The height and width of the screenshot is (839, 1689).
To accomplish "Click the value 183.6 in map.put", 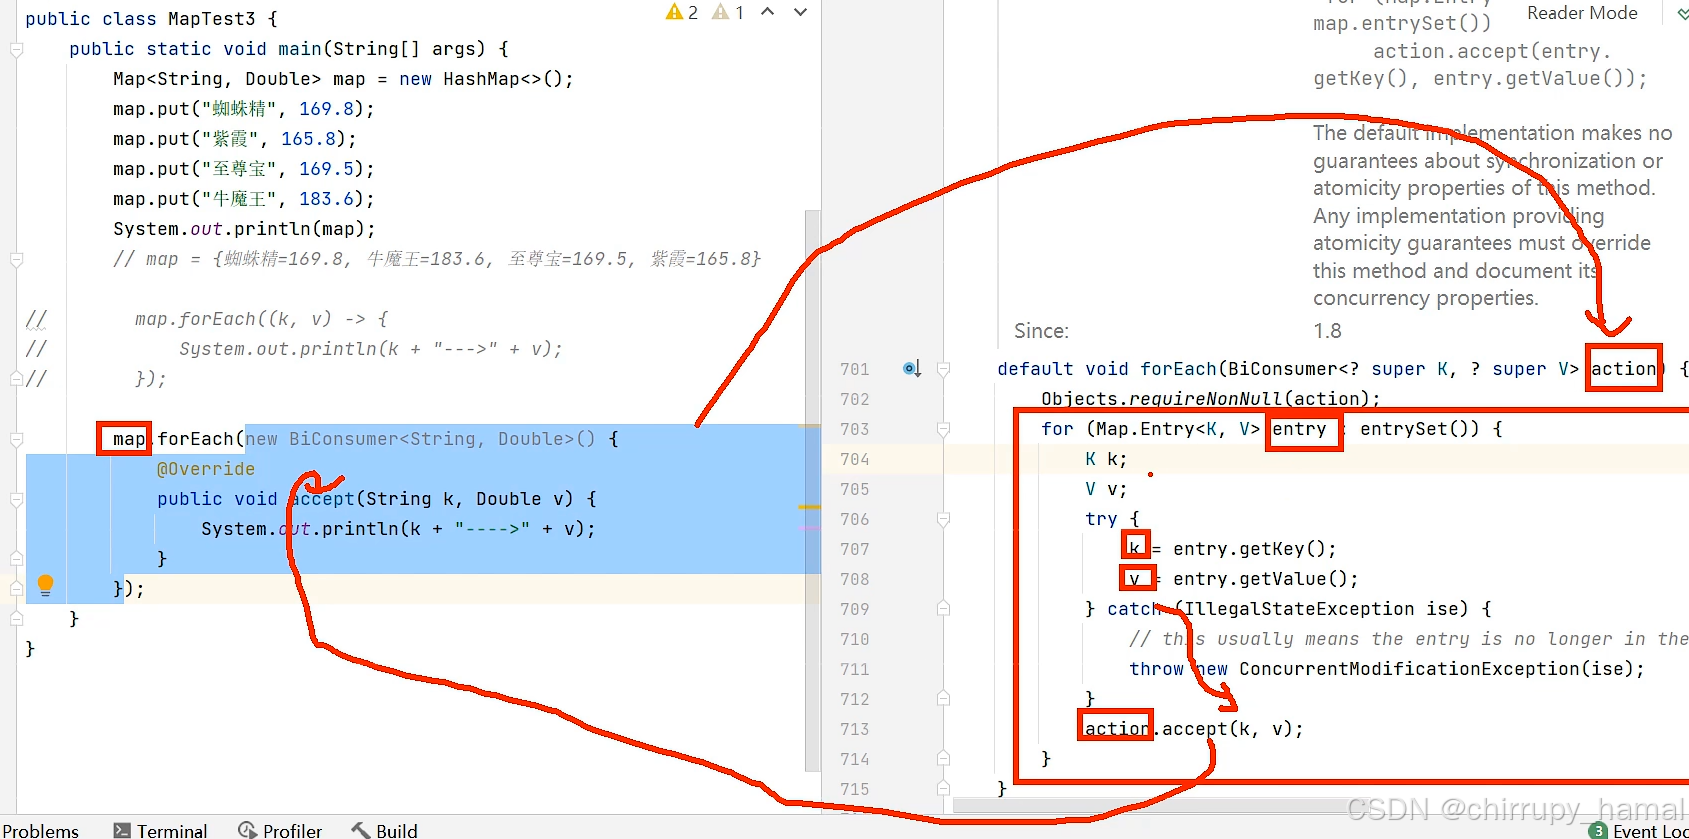I will (327, 199).
